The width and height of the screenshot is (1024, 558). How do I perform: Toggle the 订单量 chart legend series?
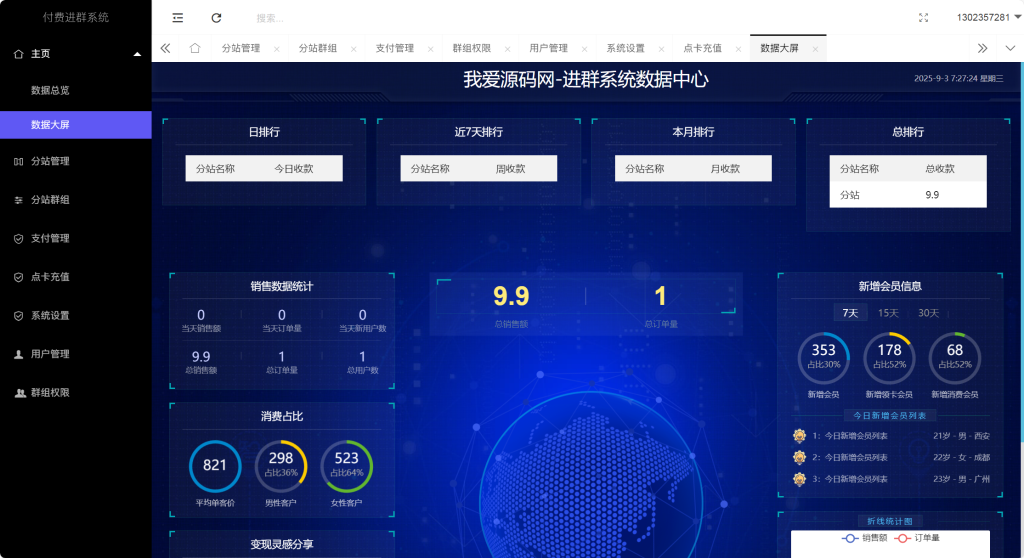coord(917,538)
